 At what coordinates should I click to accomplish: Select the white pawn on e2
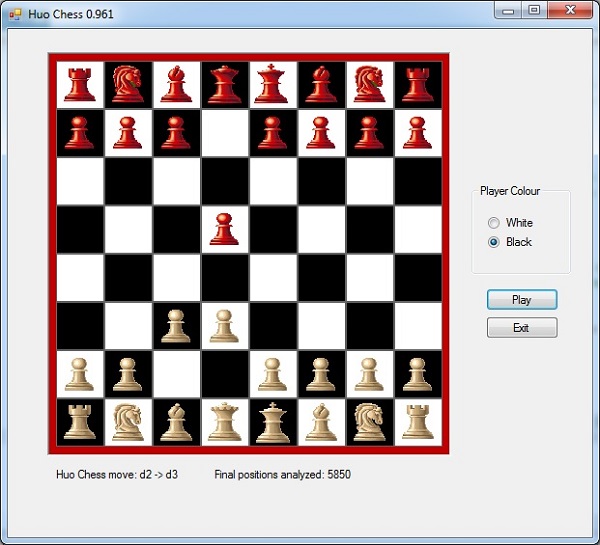click(273, 374)
